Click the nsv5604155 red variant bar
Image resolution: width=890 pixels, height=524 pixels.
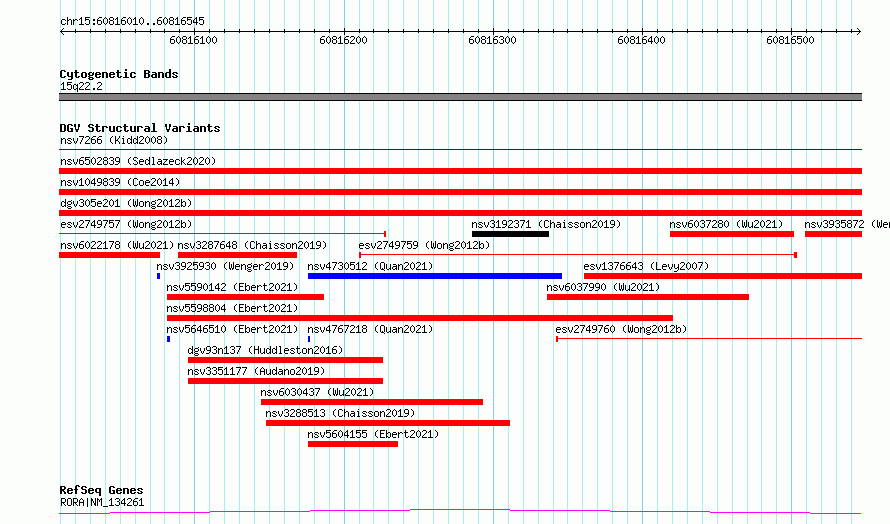click(352, 444)
